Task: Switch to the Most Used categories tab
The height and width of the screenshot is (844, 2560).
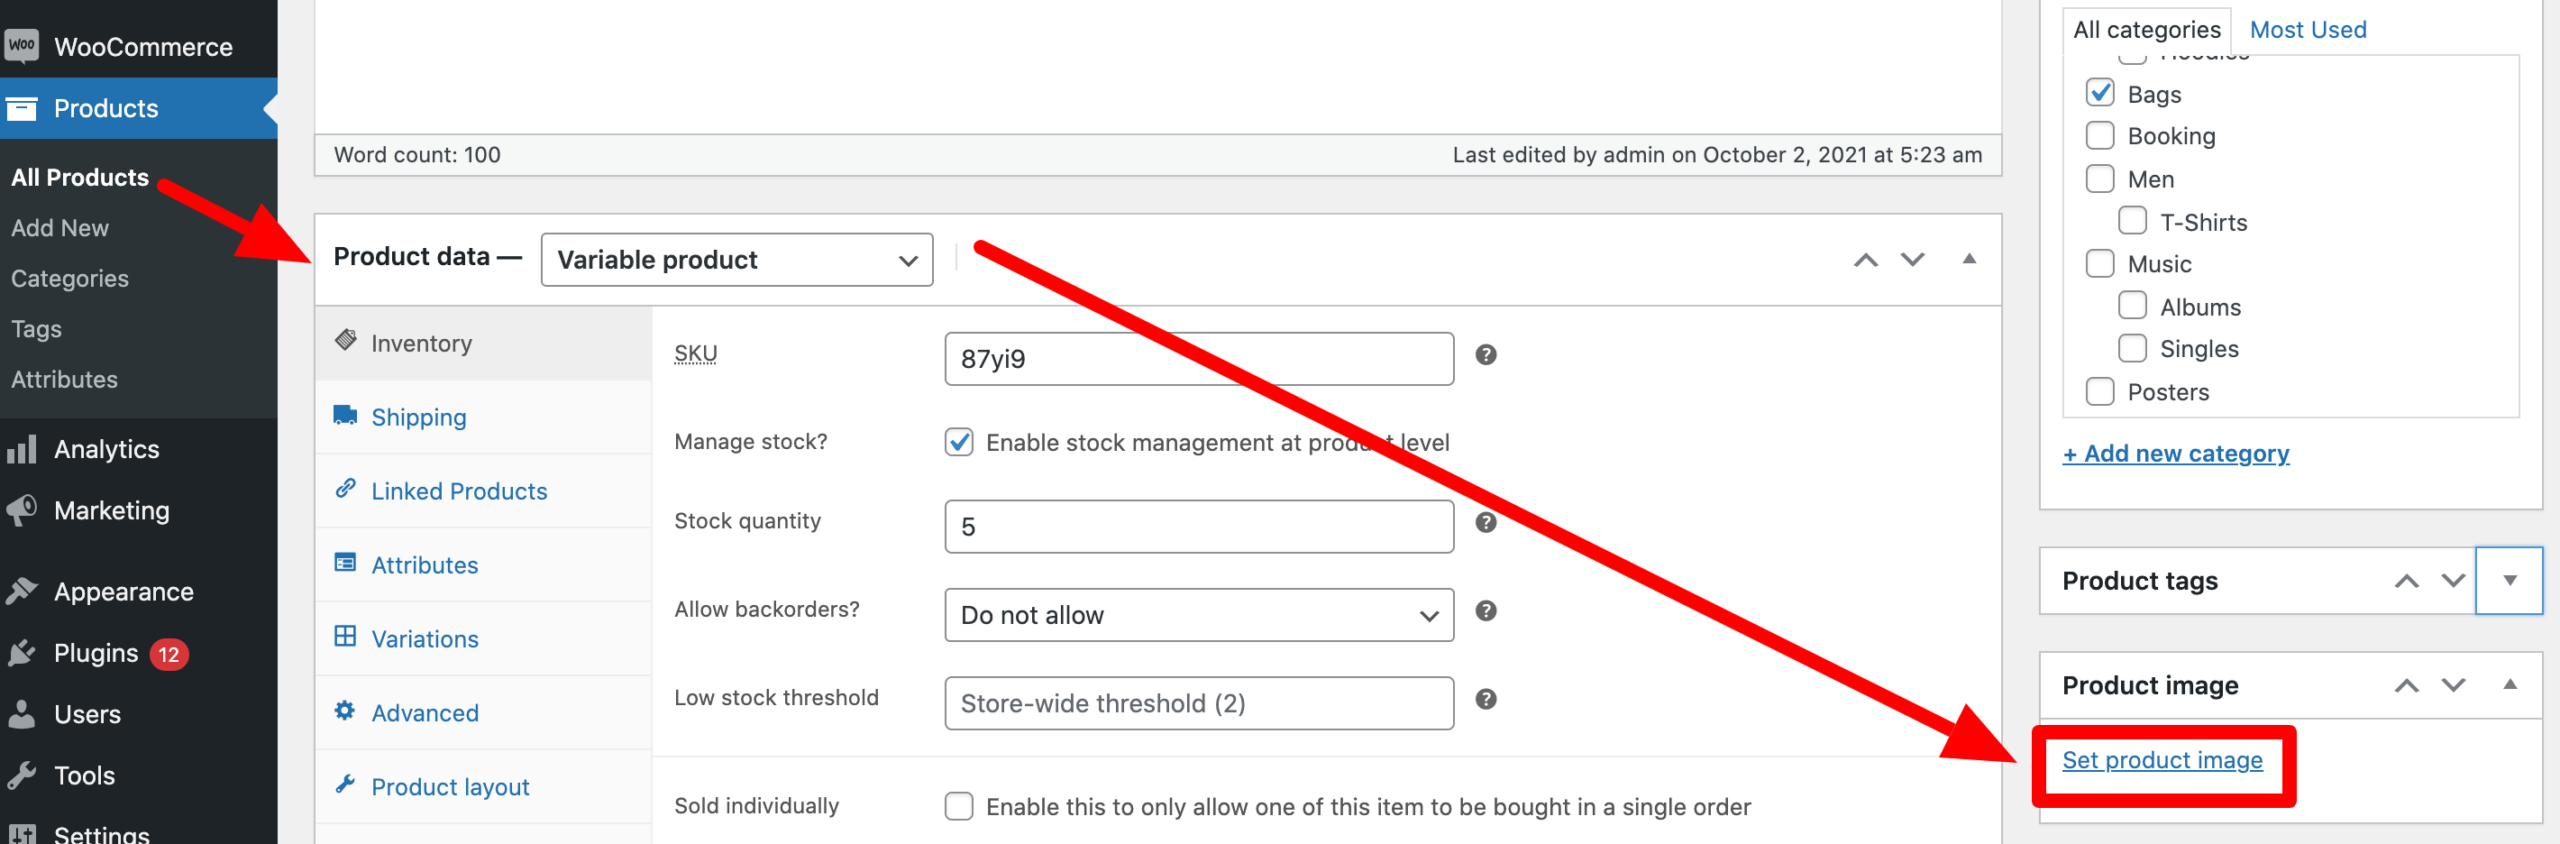Action: [2308, 30]
